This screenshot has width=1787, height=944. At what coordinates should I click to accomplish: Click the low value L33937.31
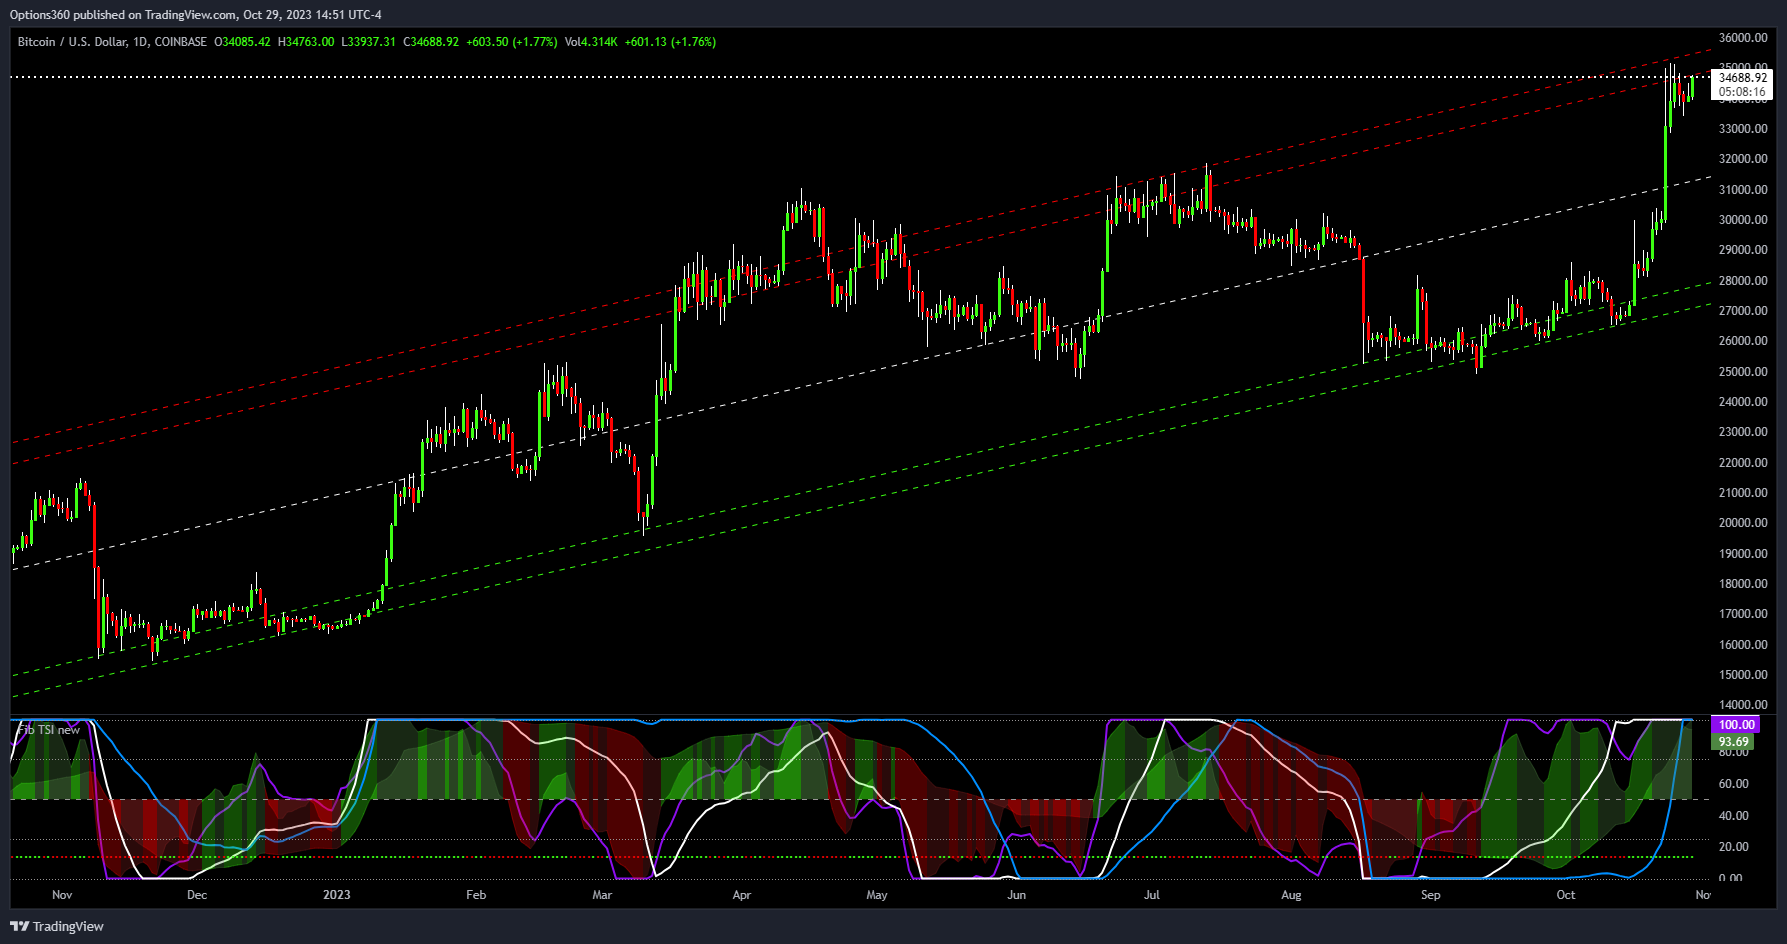pos(369,42)
